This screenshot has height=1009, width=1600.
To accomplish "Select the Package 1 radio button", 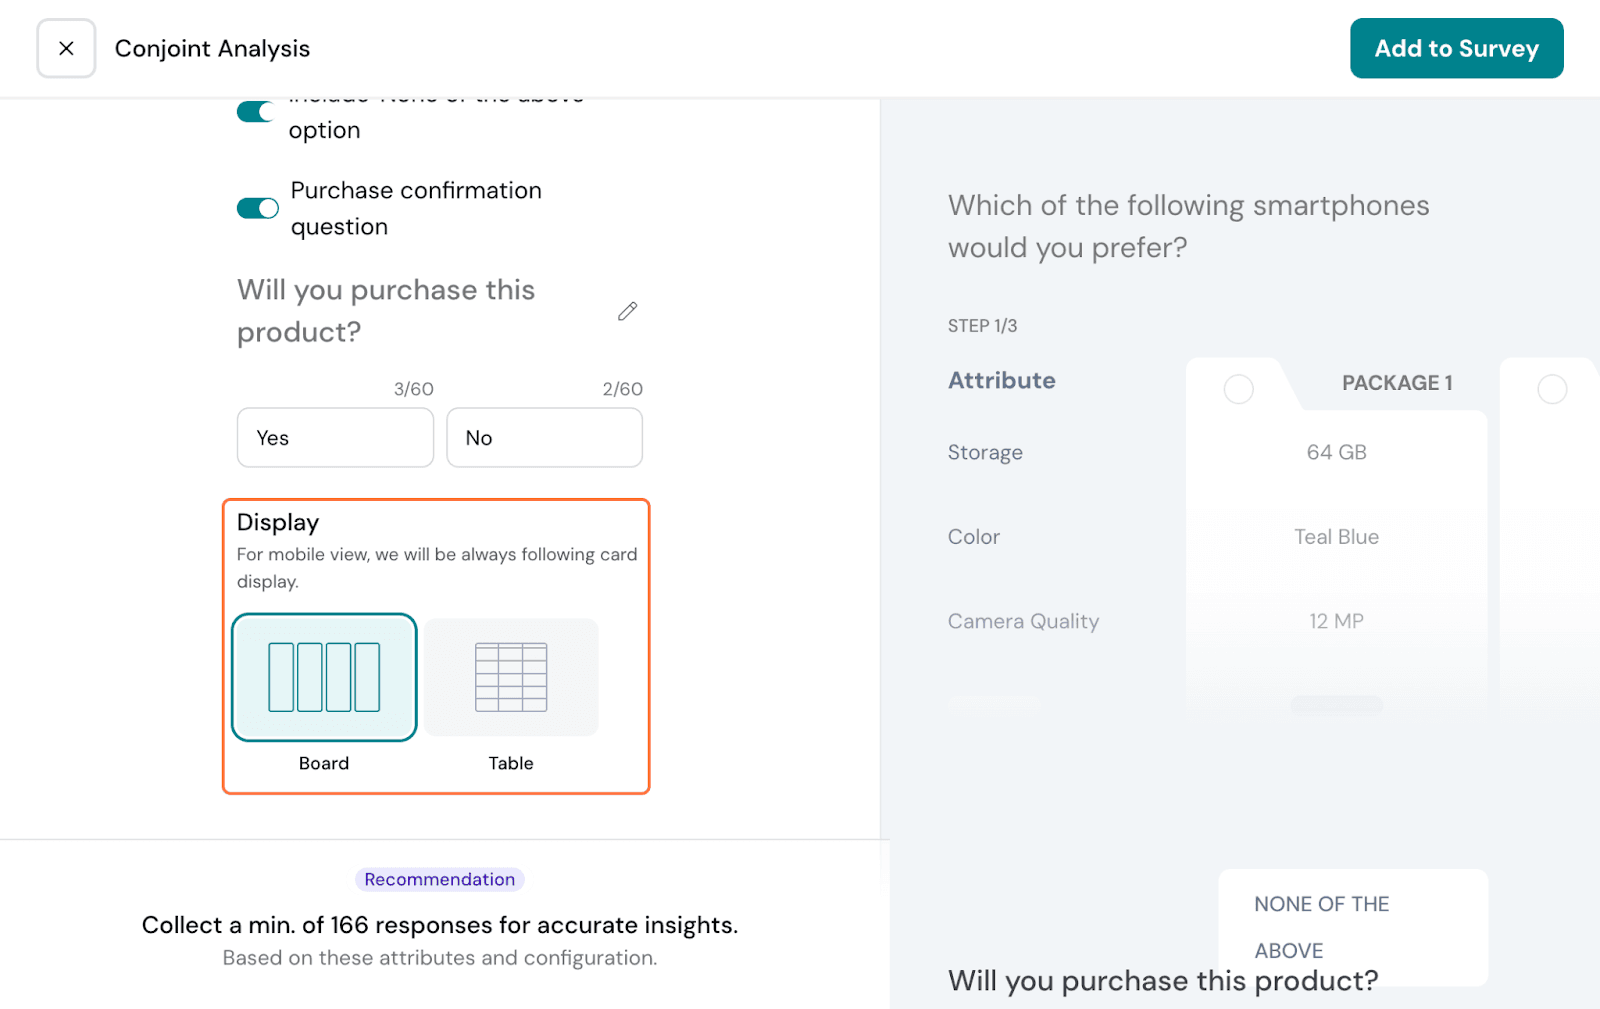I will (x=1238, y=389).
